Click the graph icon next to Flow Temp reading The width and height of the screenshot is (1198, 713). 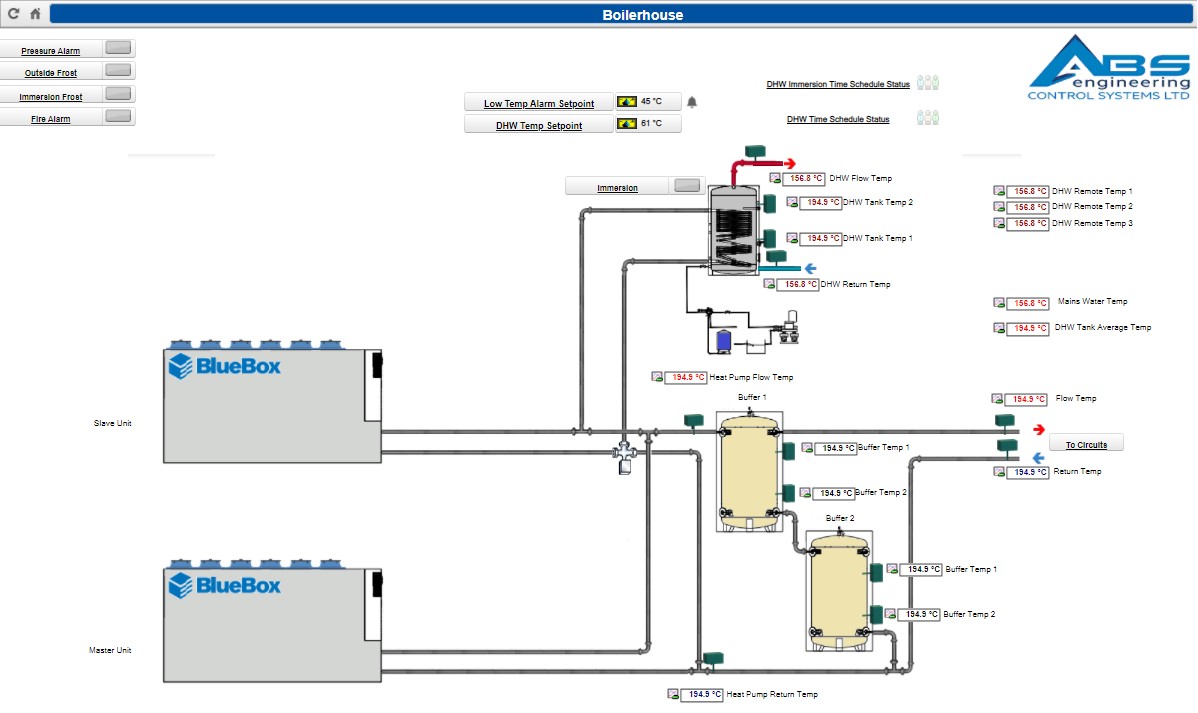tap(999, 398)
